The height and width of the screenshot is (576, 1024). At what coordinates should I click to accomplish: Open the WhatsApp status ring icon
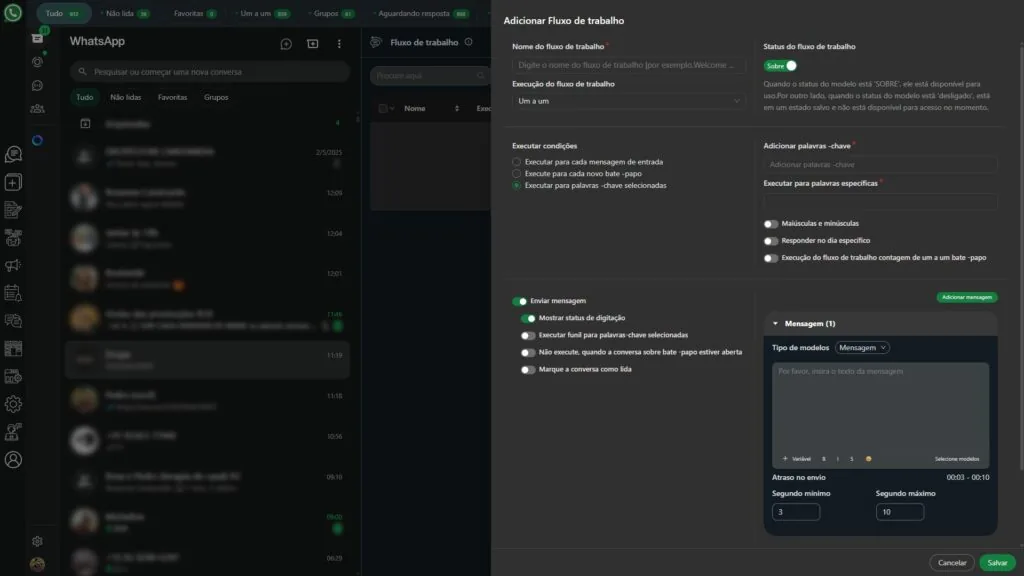[37, 62]
